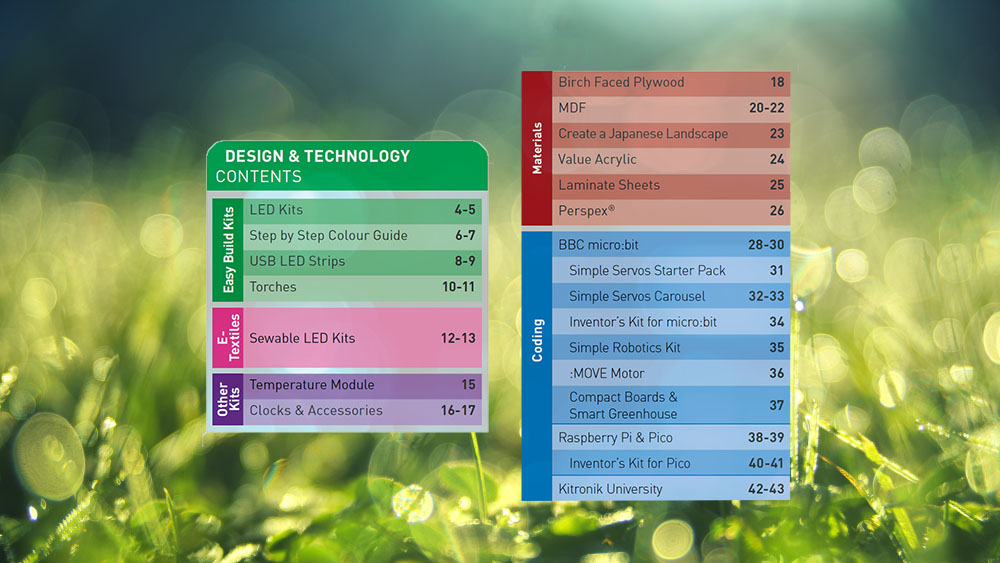Click the red Materials category label
Image resolution: width=1000 pixels, height=563 pixels.
[537, 148]
